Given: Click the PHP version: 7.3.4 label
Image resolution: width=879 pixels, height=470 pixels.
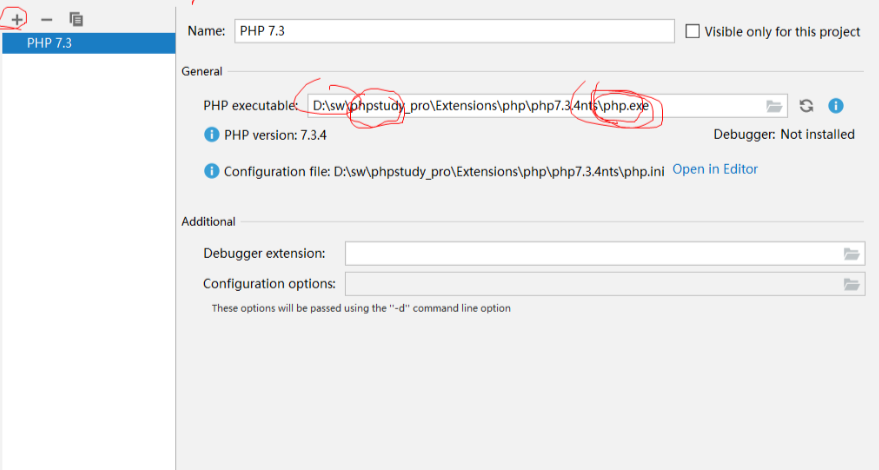Looking at the screenshot, I should pos(261,135).
